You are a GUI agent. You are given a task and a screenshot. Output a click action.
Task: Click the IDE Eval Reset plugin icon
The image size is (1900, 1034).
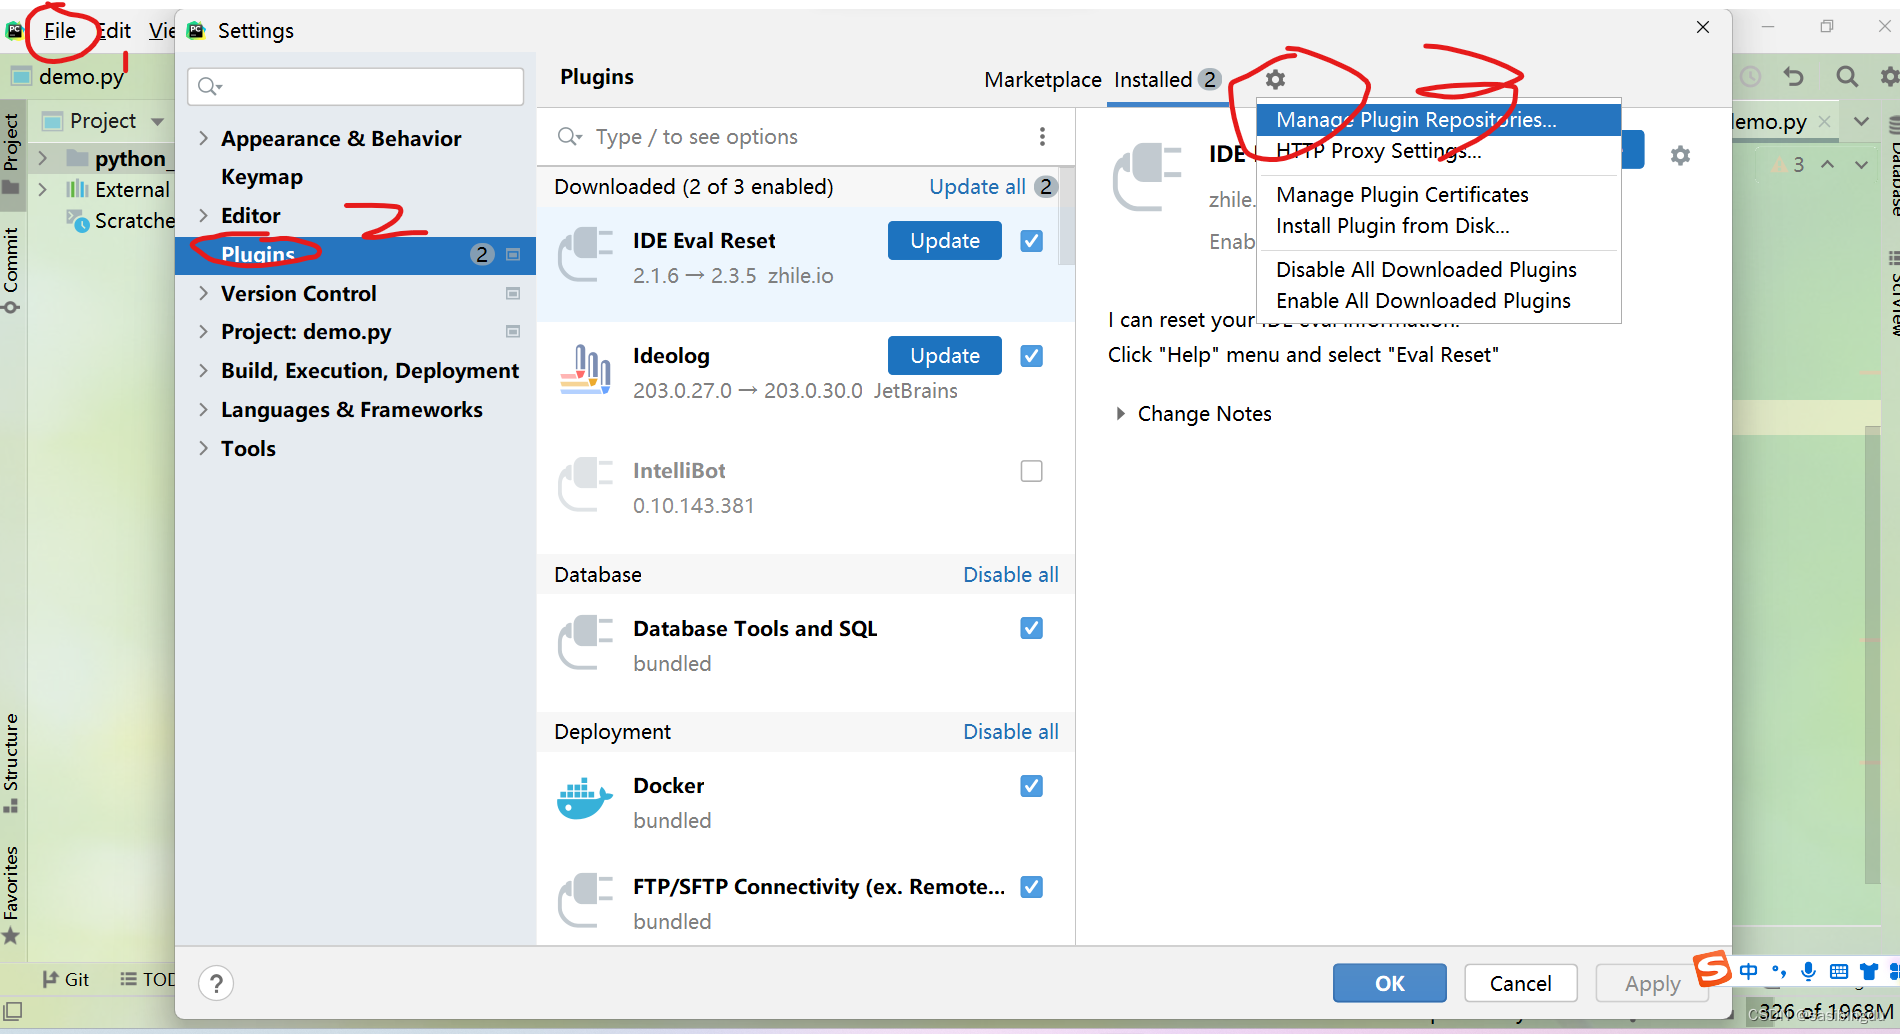click(585, 255)
